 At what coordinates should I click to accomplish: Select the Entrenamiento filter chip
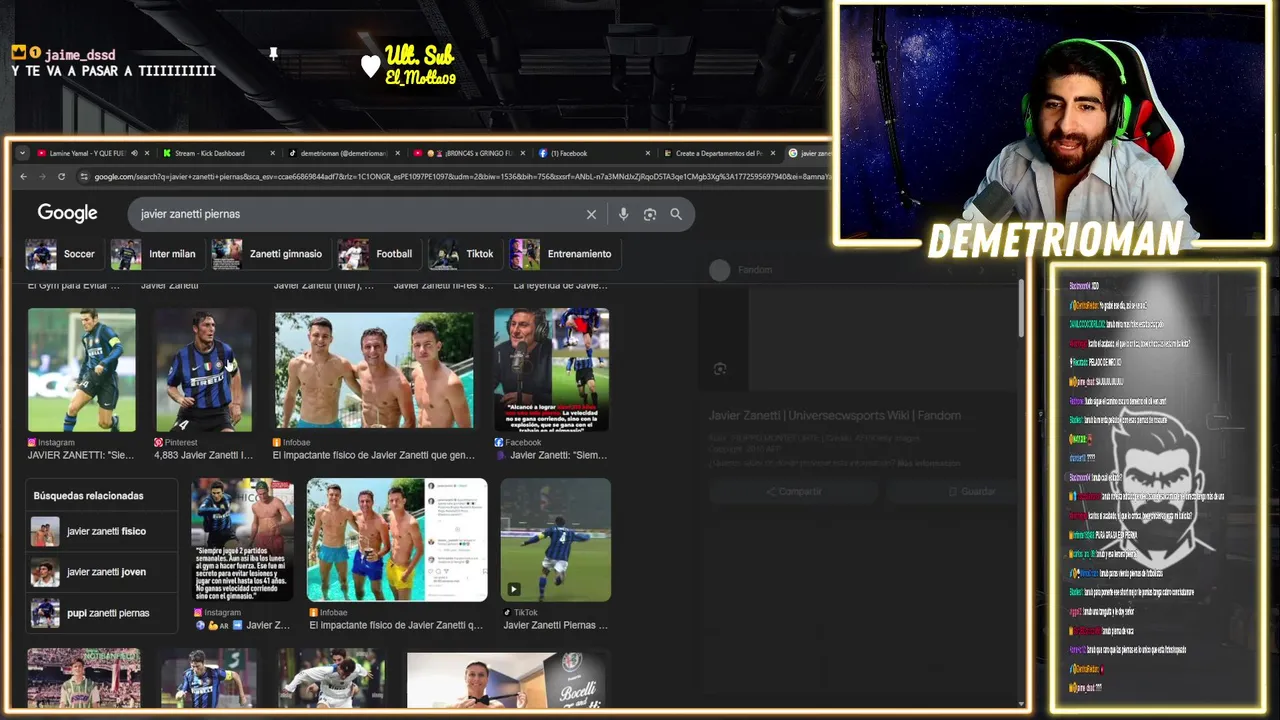[564, 254]
